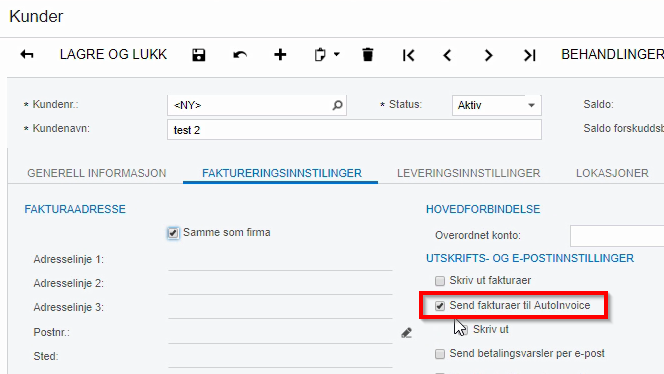Enable Skriv ut fakturaer checkbox
Viewport: 664px width, 374px height.
(x=440, y=281)
